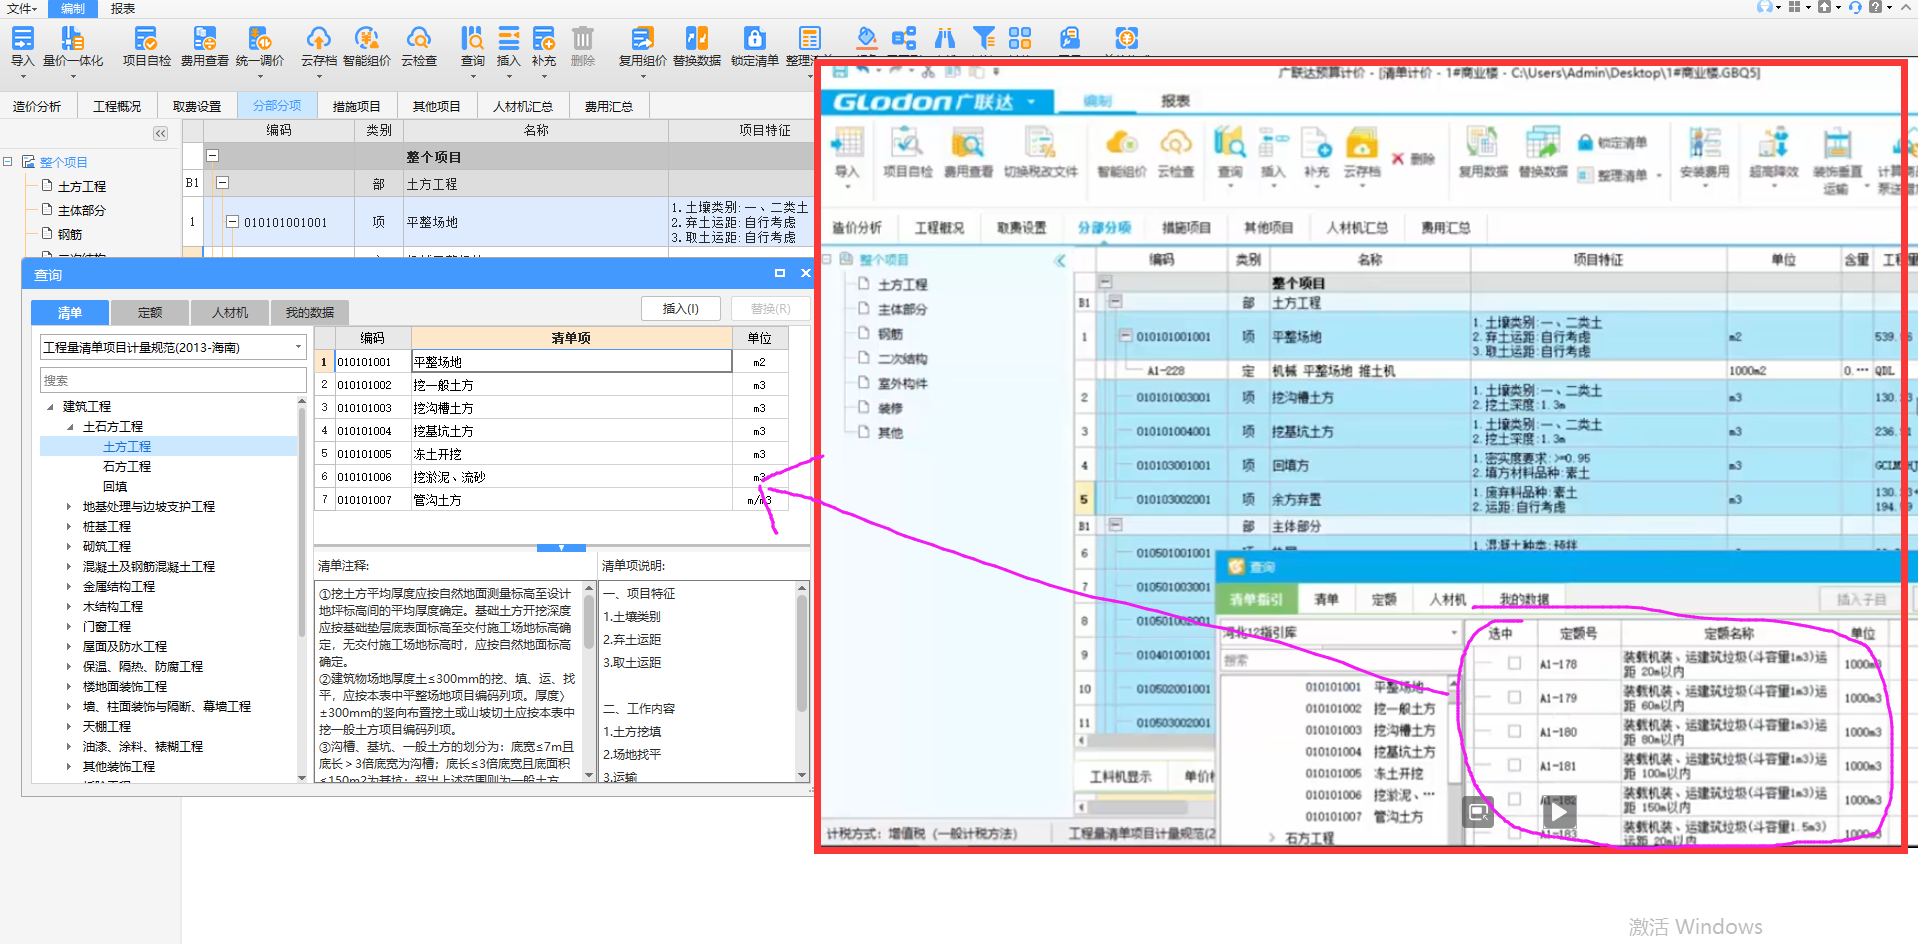Run 项目自检 self-check from main toolbar
The image size is (1918, 944).
coord(146,39)
